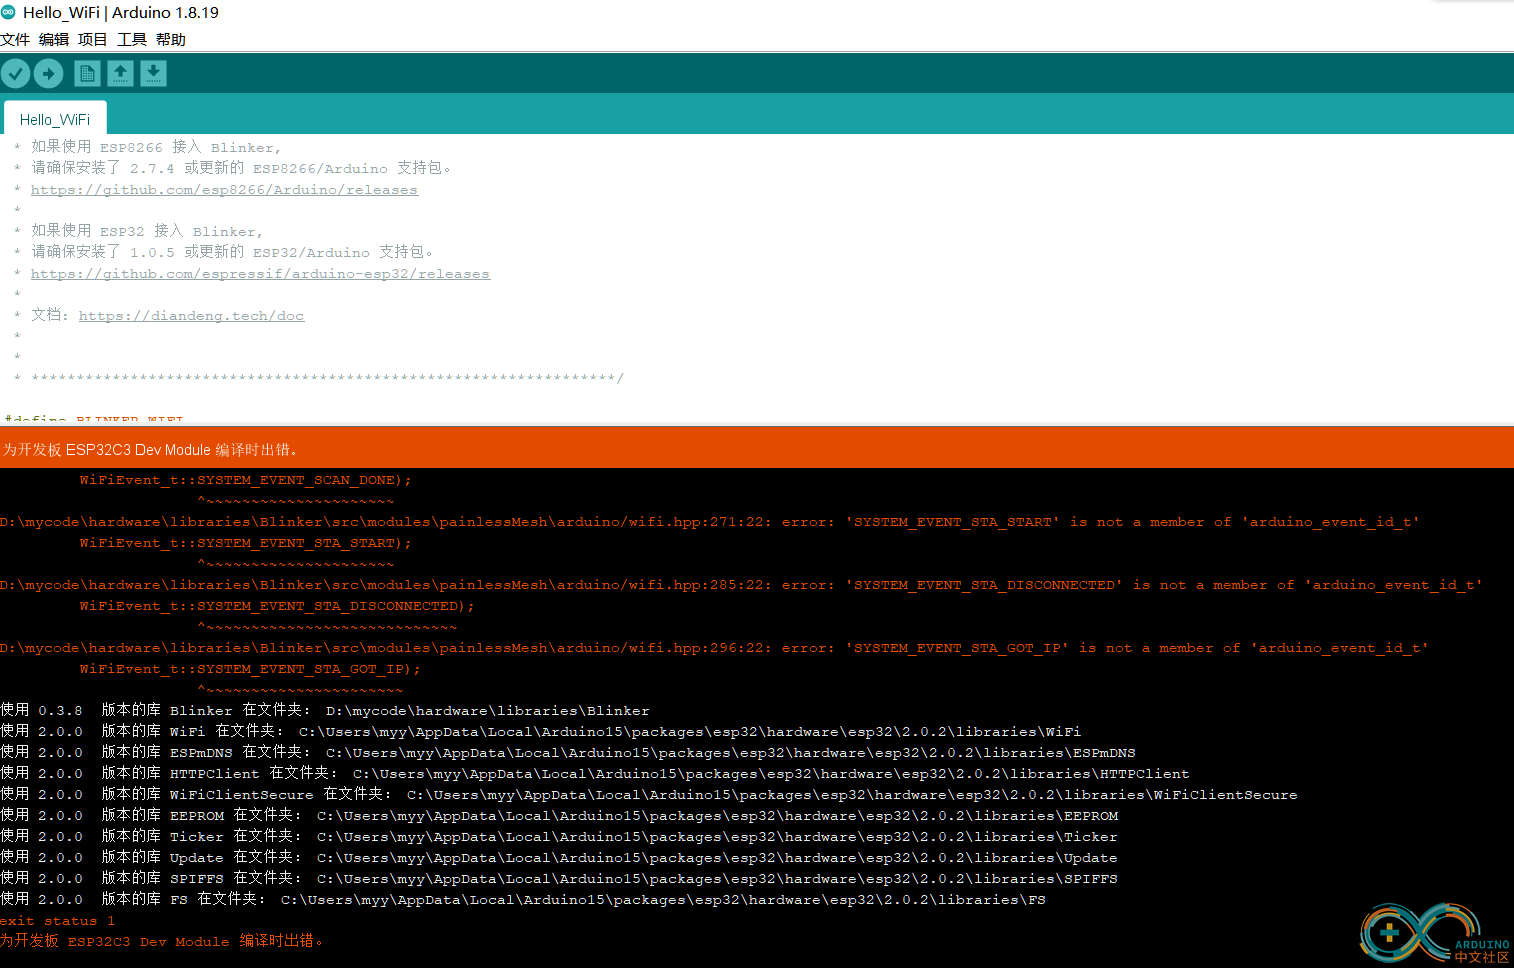Viewport: 1514px width, 968px height.
Task: Click the final ESP32C3 Dev Module error line
Action: (x=161, y=941)
